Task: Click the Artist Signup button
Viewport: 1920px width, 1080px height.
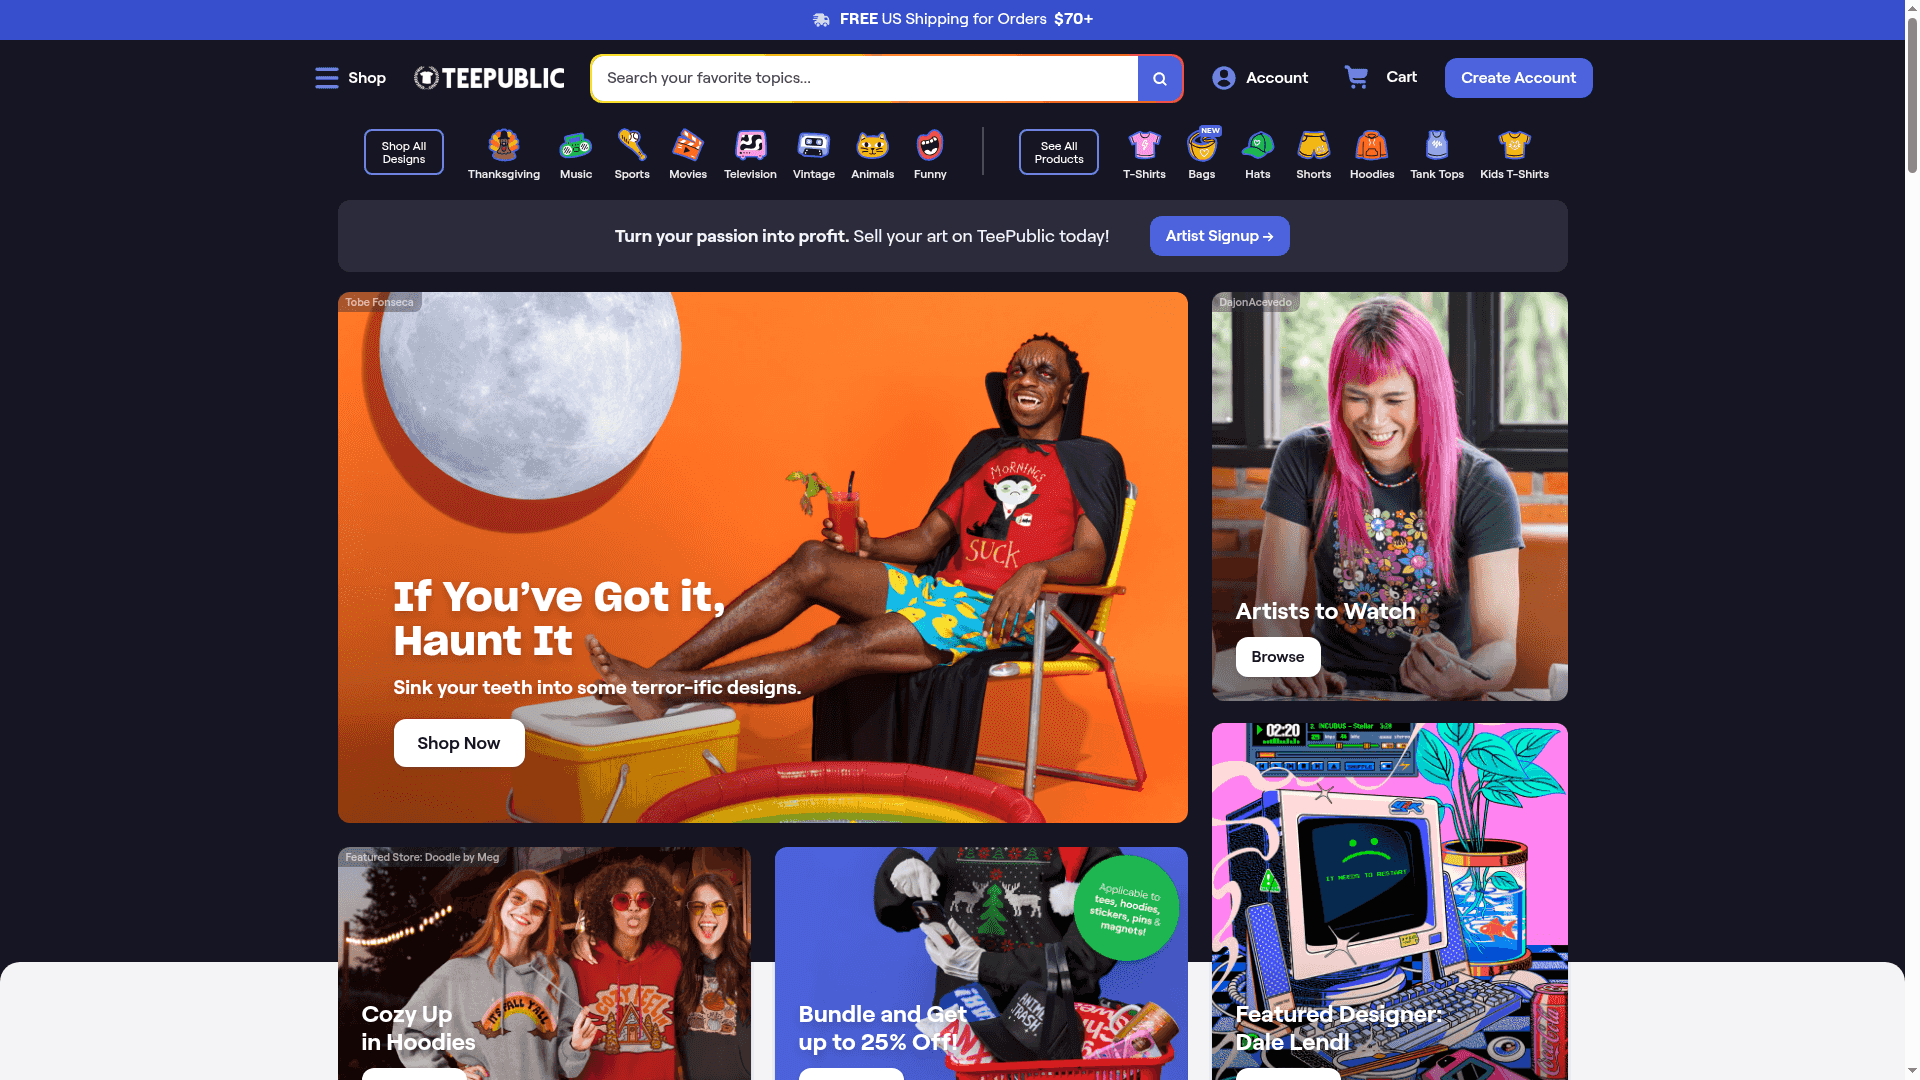Action: (x=1219, y=236)
